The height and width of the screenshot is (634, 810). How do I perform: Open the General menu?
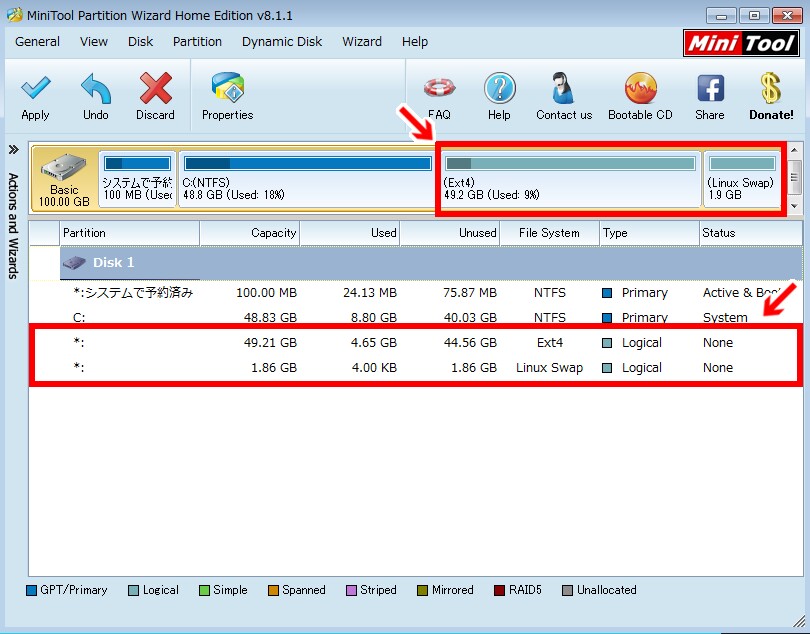[x=37, y=42]
